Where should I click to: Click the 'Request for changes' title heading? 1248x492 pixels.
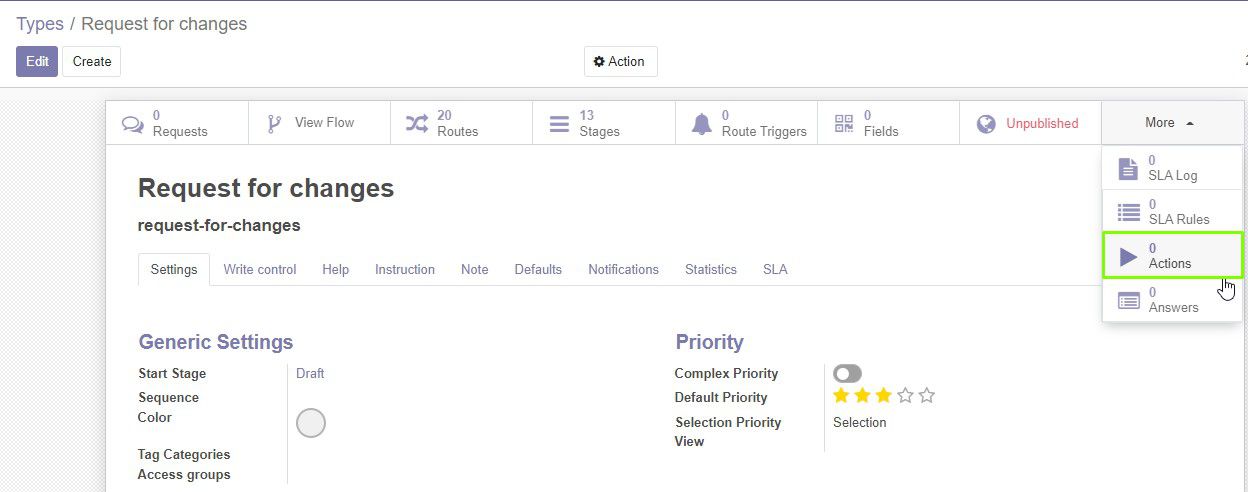[266, 188]
